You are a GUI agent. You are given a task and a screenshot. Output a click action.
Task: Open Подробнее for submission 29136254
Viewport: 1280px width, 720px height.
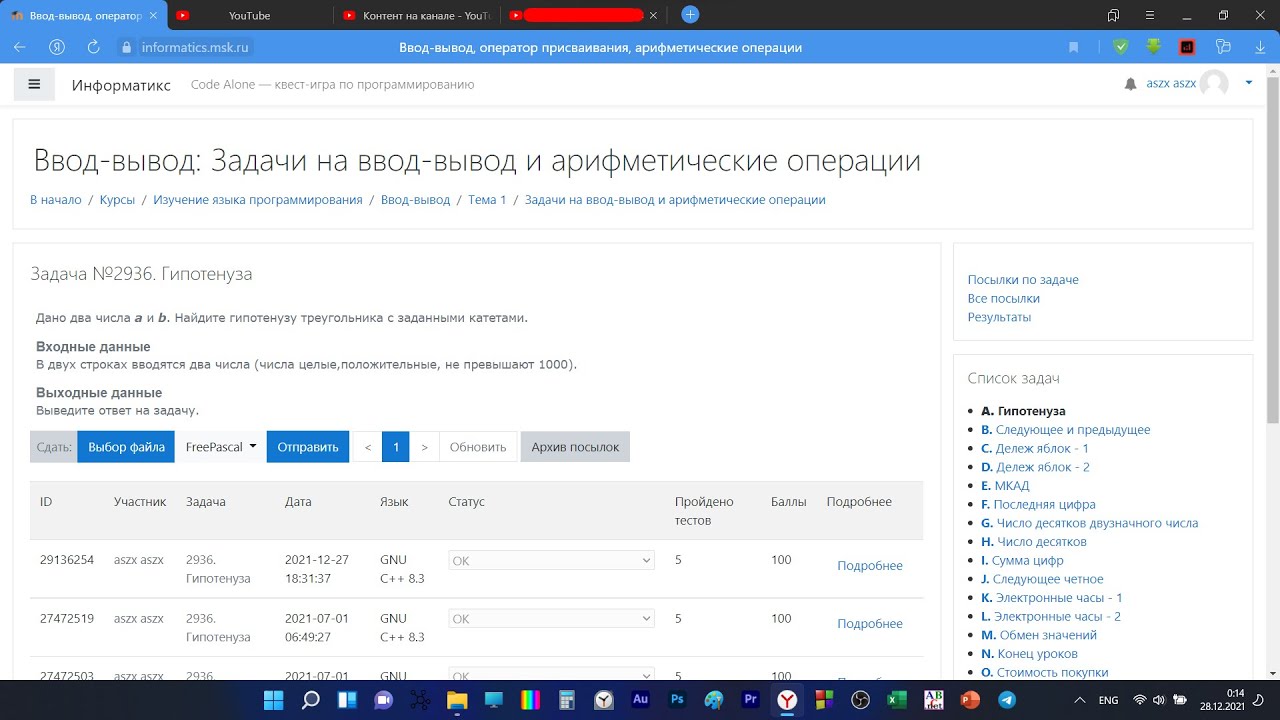(870, 565)
